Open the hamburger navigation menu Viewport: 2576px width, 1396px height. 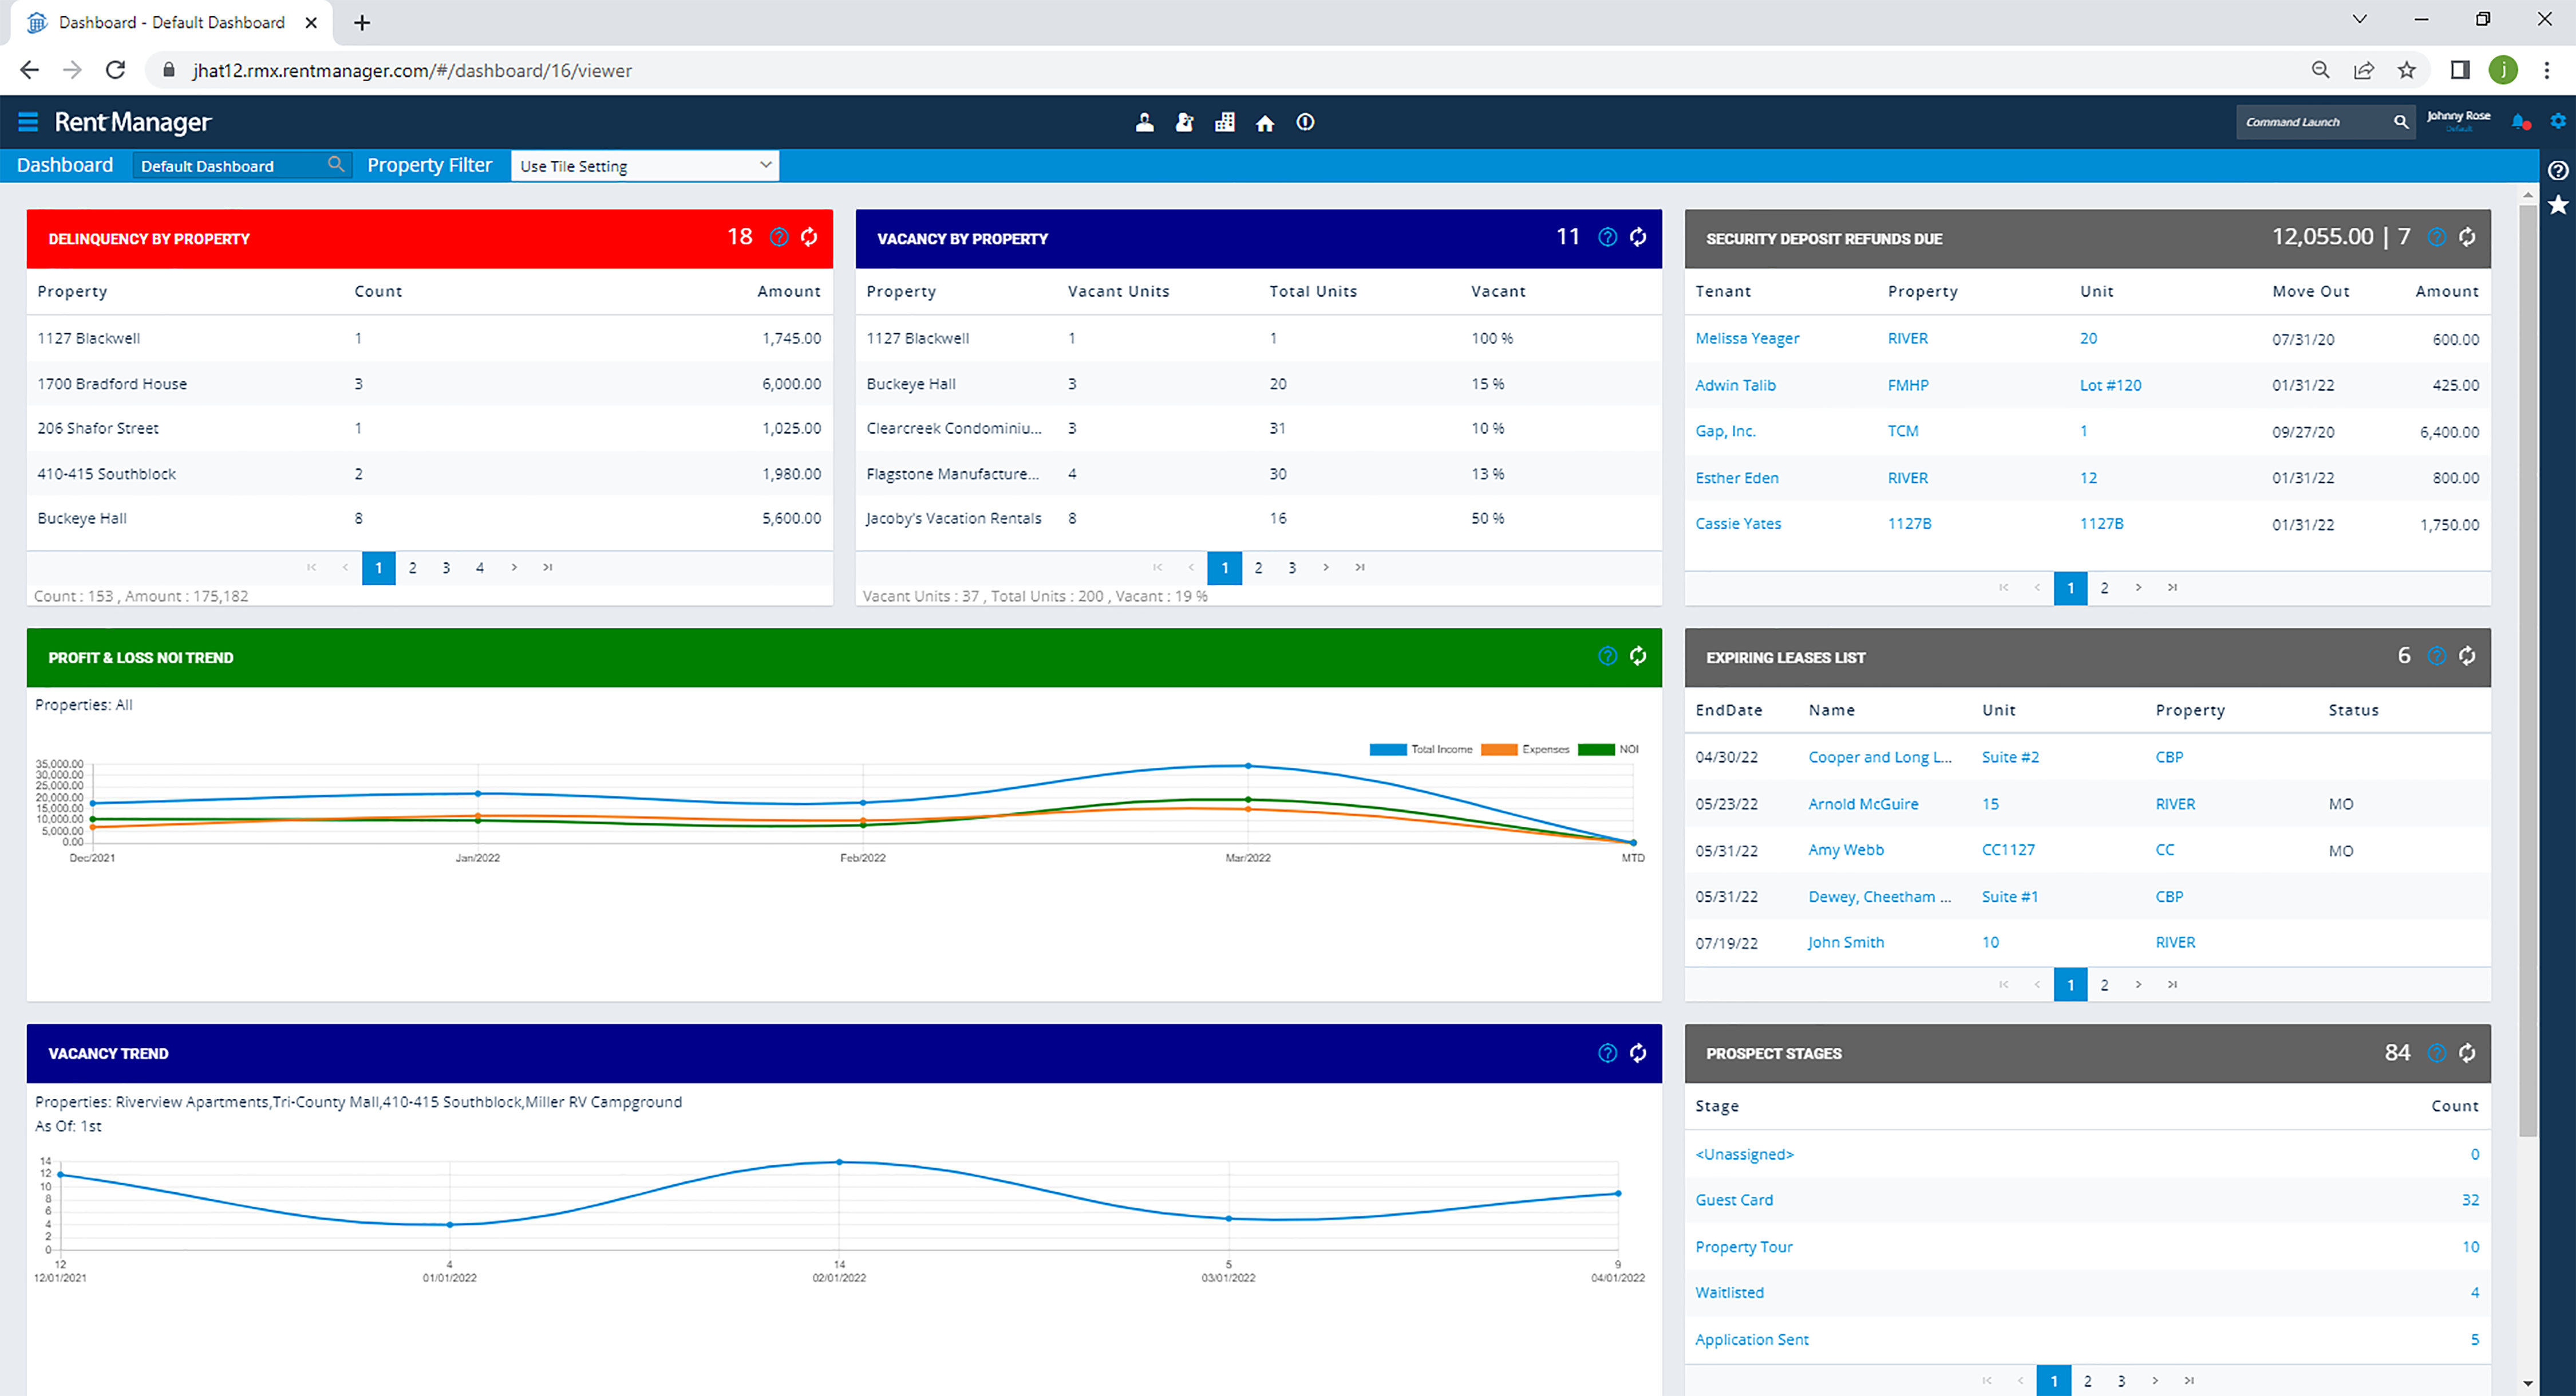pyautogui.click(x=28, y=122)
